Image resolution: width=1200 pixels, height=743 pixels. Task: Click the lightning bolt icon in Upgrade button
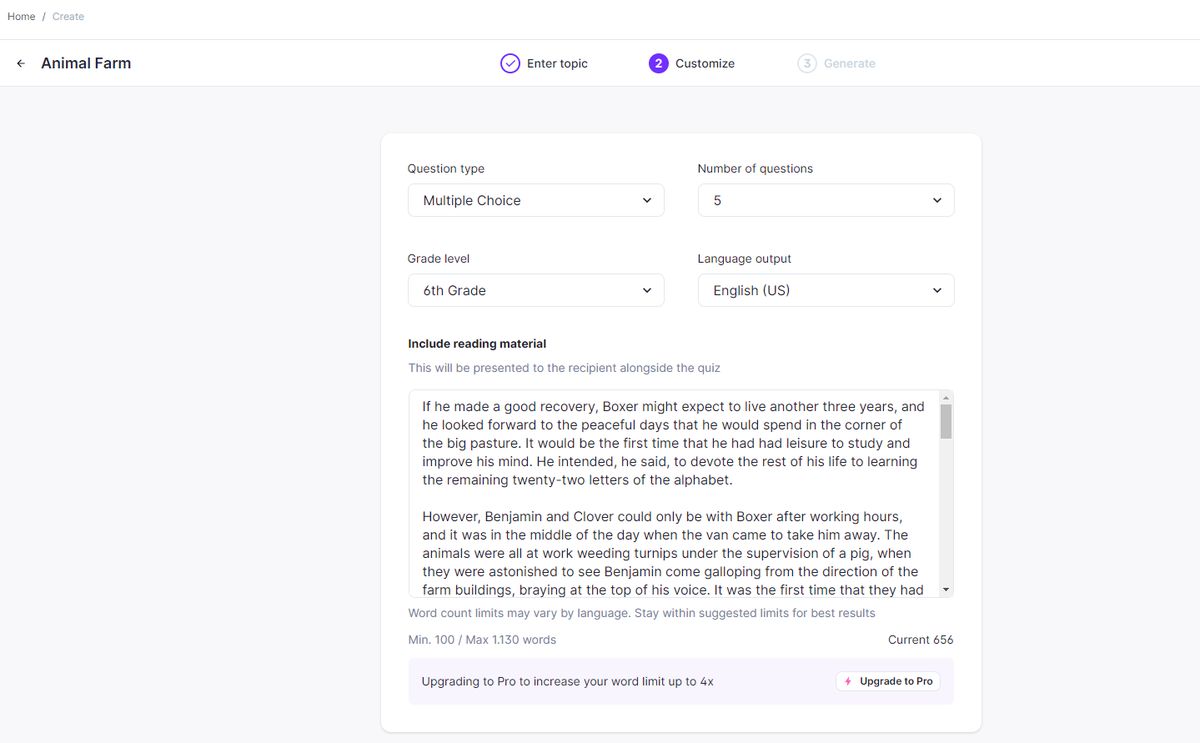click(848, 681)
